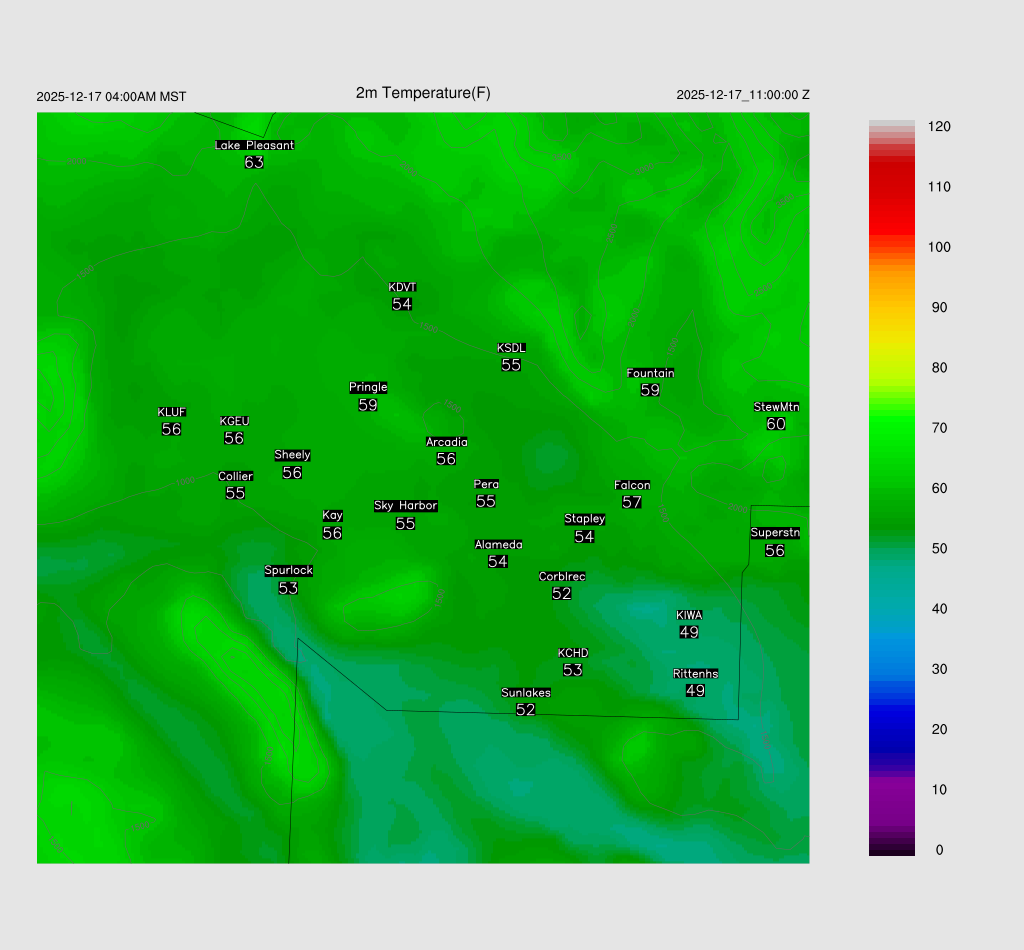Click the purple 10 region of colorbar
This screenshot has height=950, width=1024.
tap(891, 790)
